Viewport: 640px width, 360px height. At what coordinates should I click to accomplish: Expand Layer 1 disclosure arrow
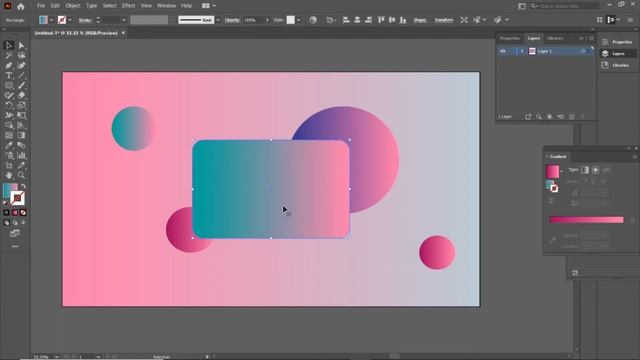[522, 51]
